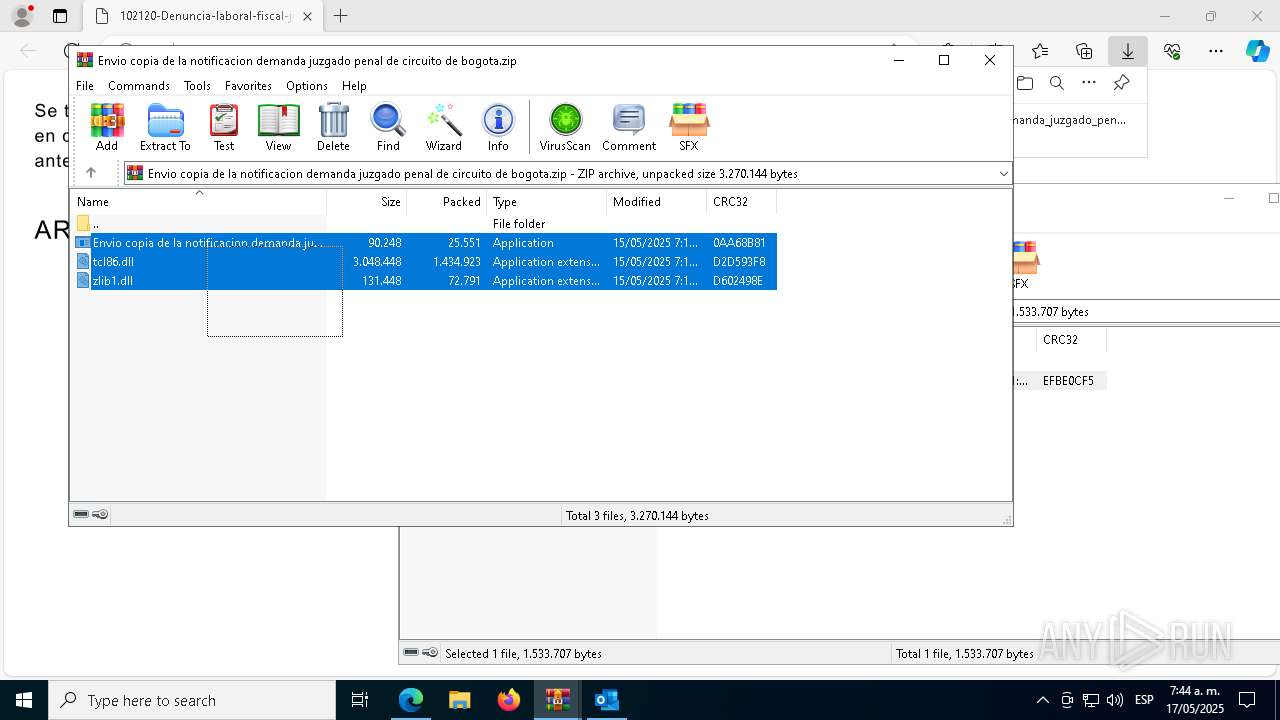Screen dimensions: 1280x720
Task: Open Edge browser essentials icon
Action: [1172, 51]
